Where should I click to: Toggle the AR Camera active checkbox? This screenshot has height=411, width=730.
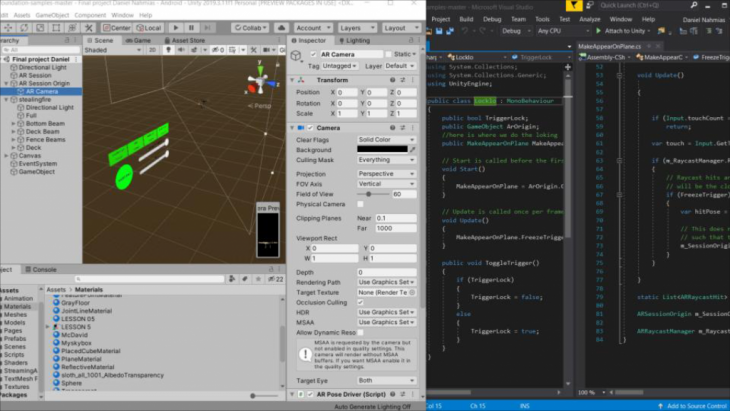[x=314, y=55]
